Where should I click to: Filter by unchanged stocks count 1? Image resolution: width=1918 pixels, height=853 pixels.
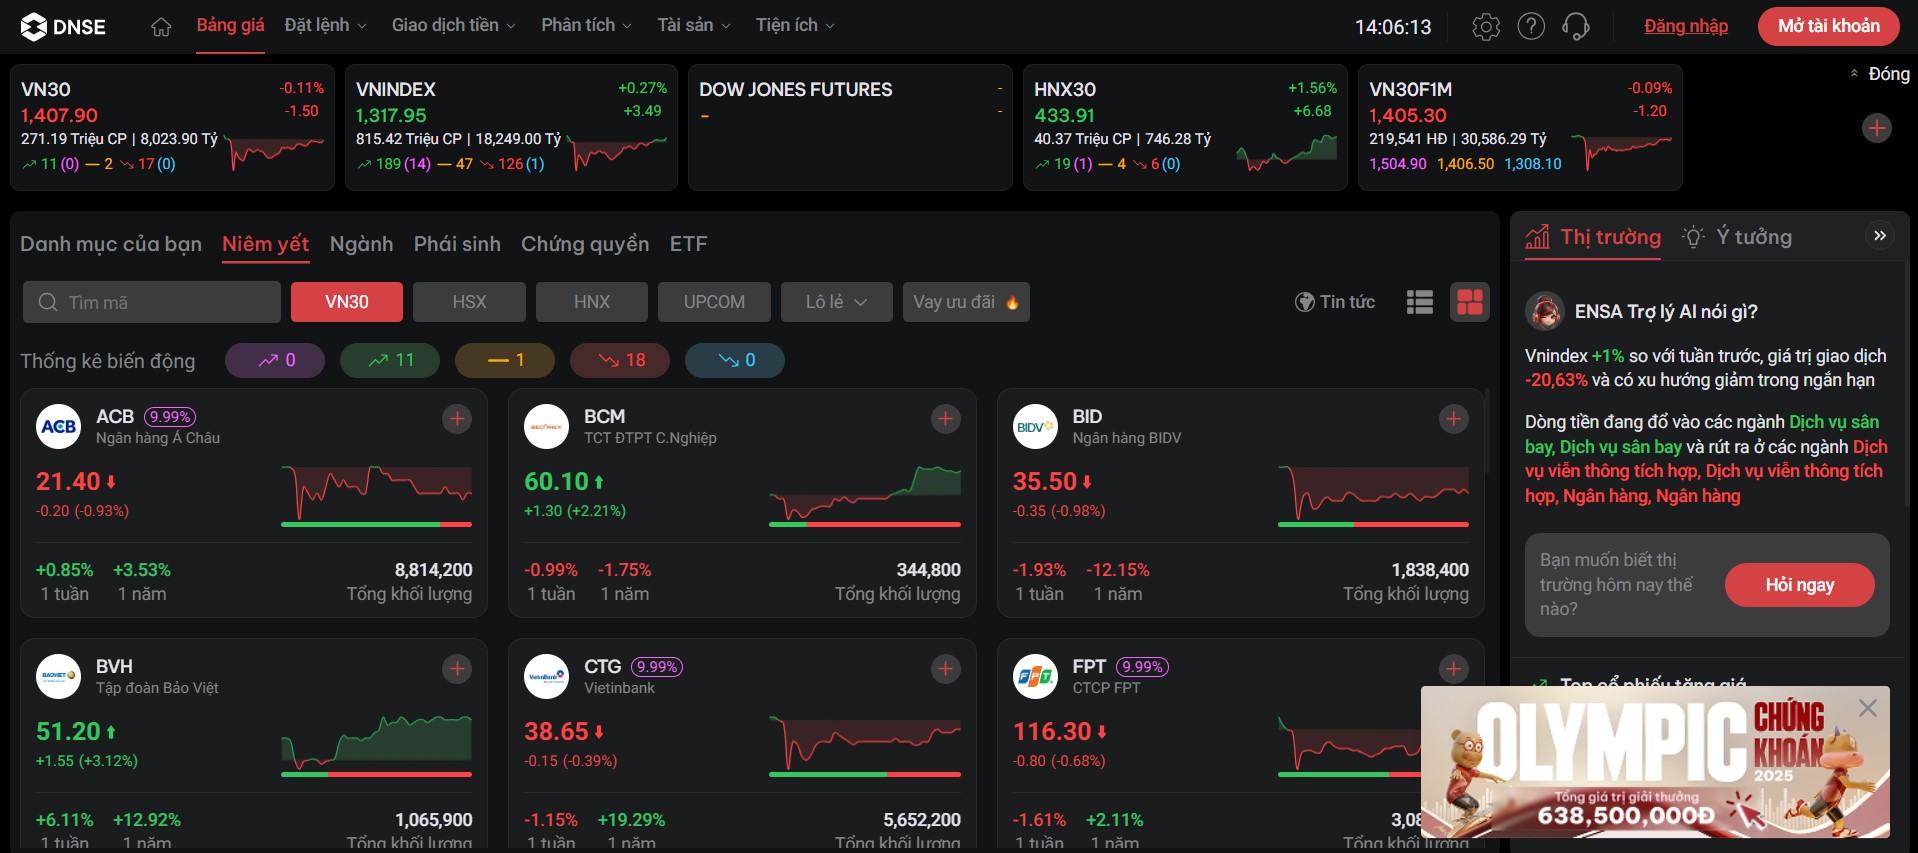[505, 360]
